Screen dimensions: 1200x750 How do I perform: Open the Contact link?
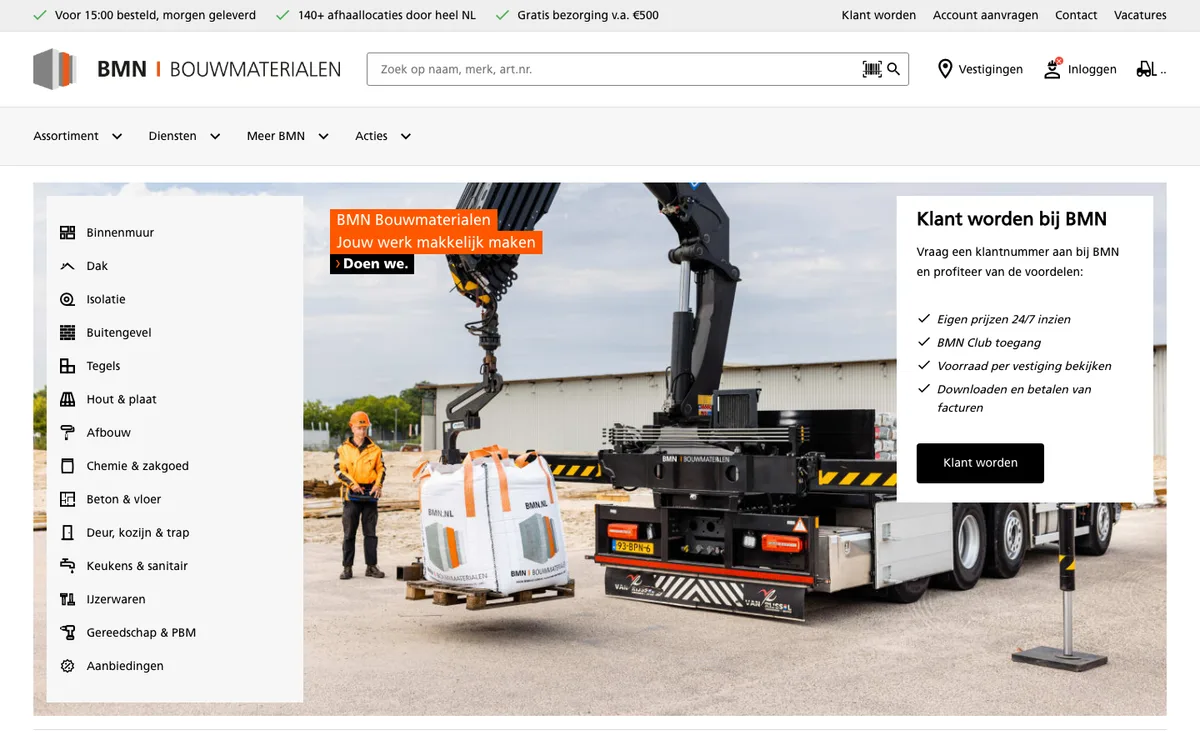[x=1076, y=15]
